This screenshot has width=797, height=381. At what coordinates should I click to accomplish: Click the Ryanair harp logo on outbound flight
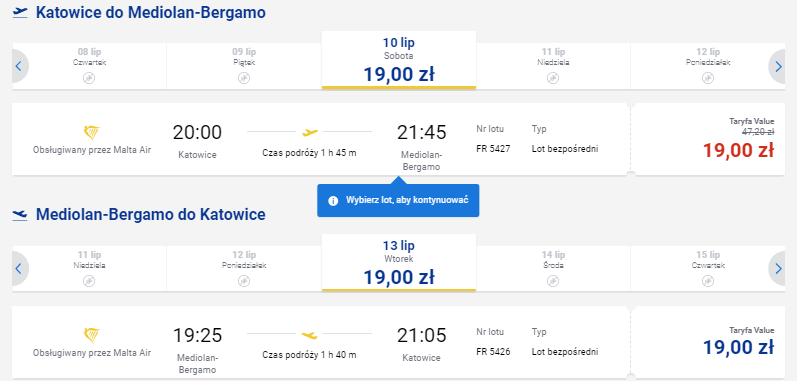point(91,133)
